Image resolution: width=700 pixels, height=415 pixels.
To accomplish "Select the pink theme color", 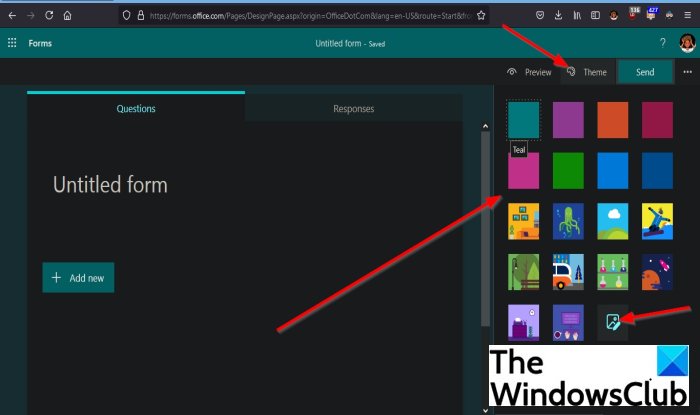I will [523, 170].
